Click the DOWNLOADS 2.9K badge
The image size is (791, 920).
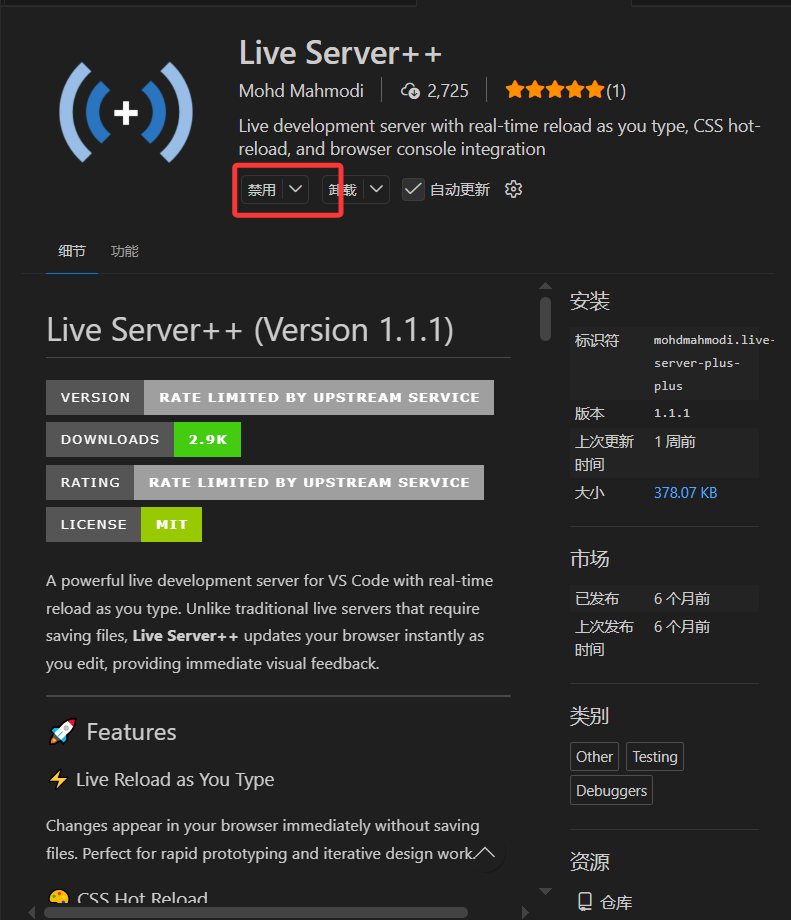point(143,440)
